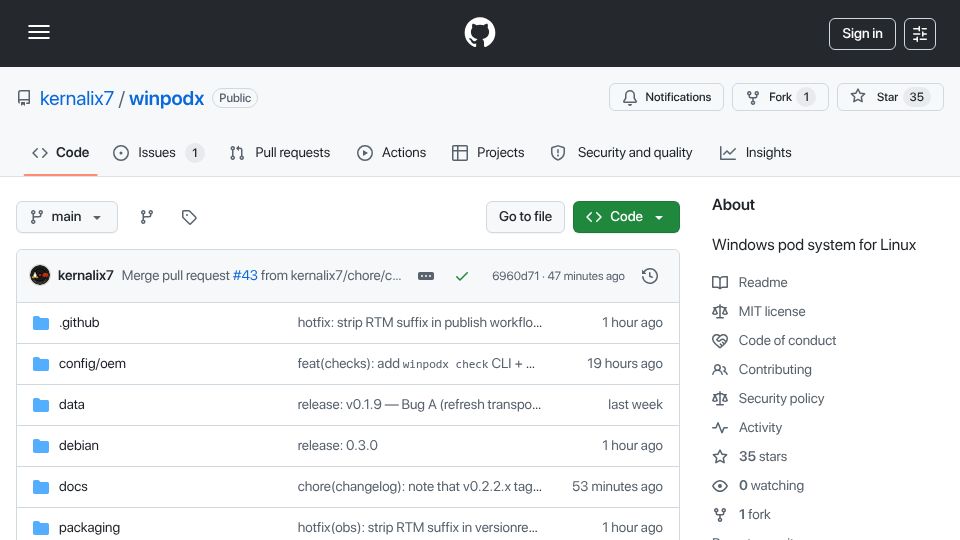Open appearance settings icon beside Sign in

pyautogui.click(x=920, y=34)
